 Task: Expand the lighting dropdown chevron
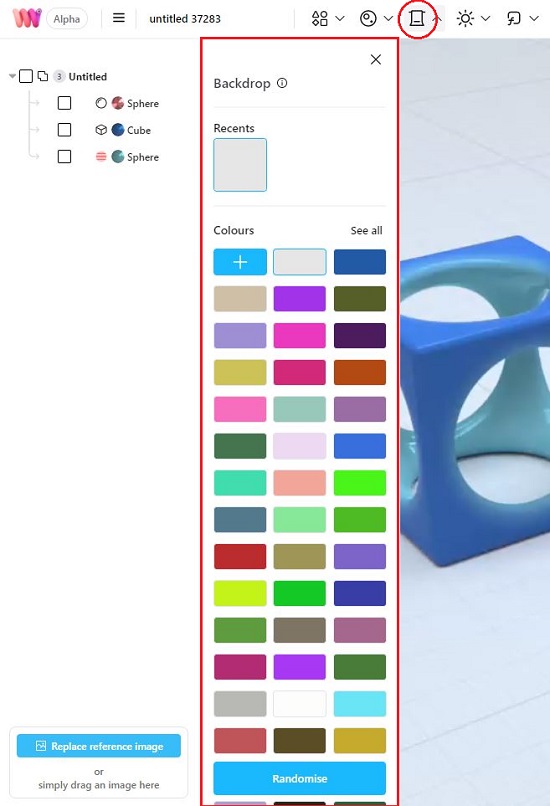coord(485,19)
